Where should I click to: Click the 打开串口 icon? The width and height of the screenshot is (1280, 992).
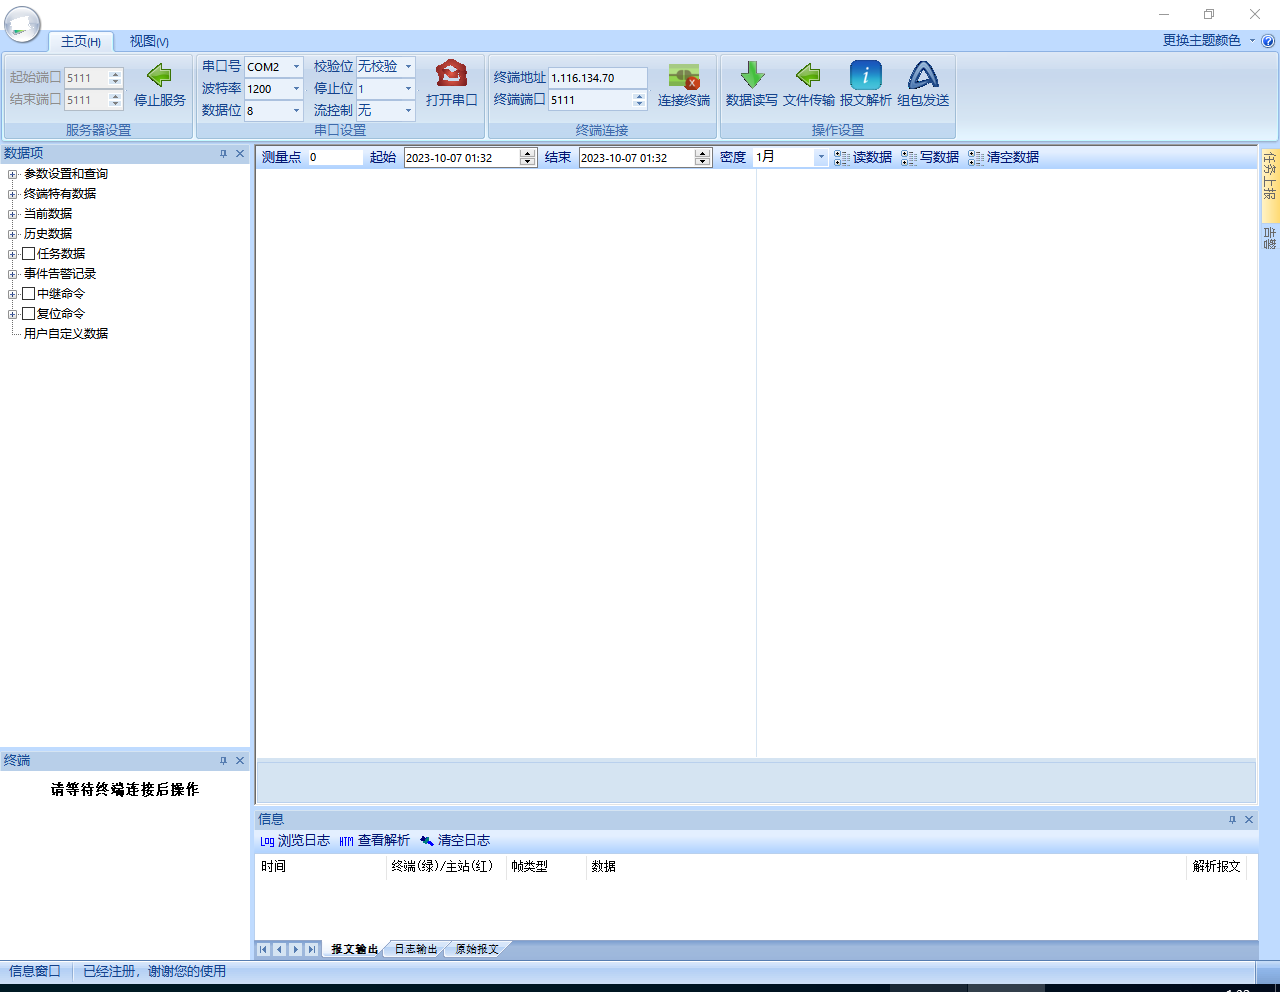[x=451, y=74]
